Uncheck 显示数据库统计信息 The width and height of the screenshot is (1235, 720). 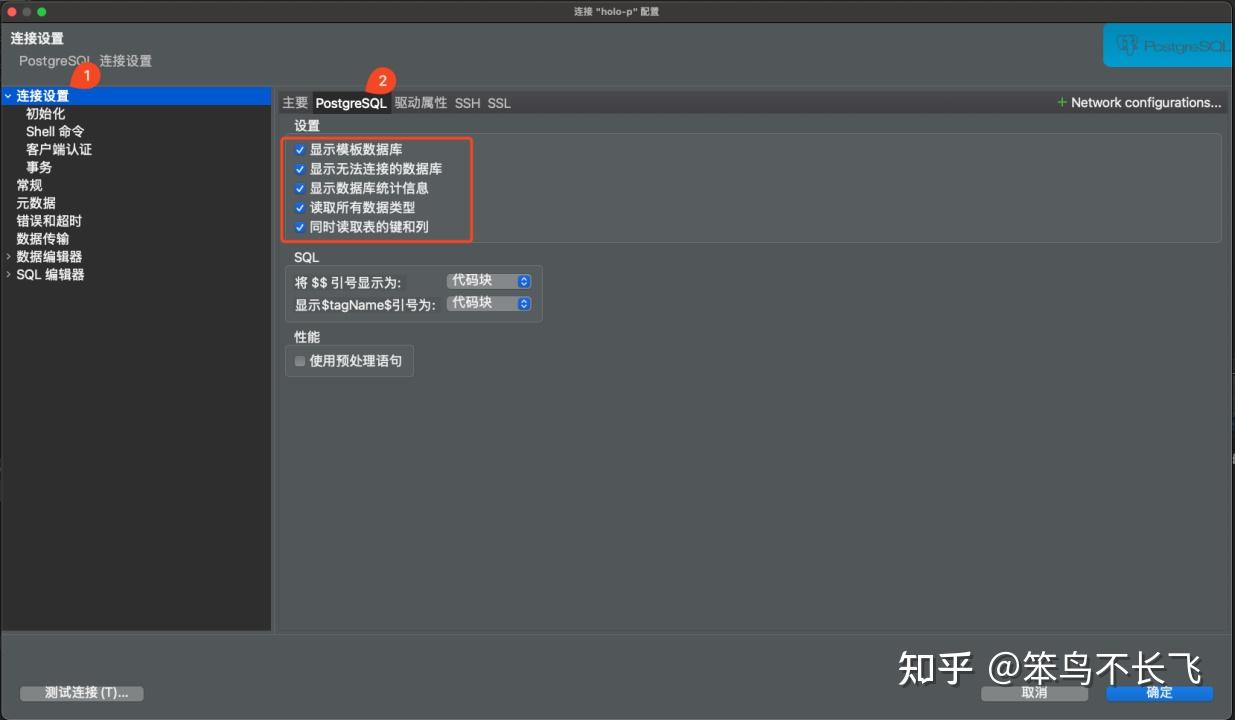(300, 188)
